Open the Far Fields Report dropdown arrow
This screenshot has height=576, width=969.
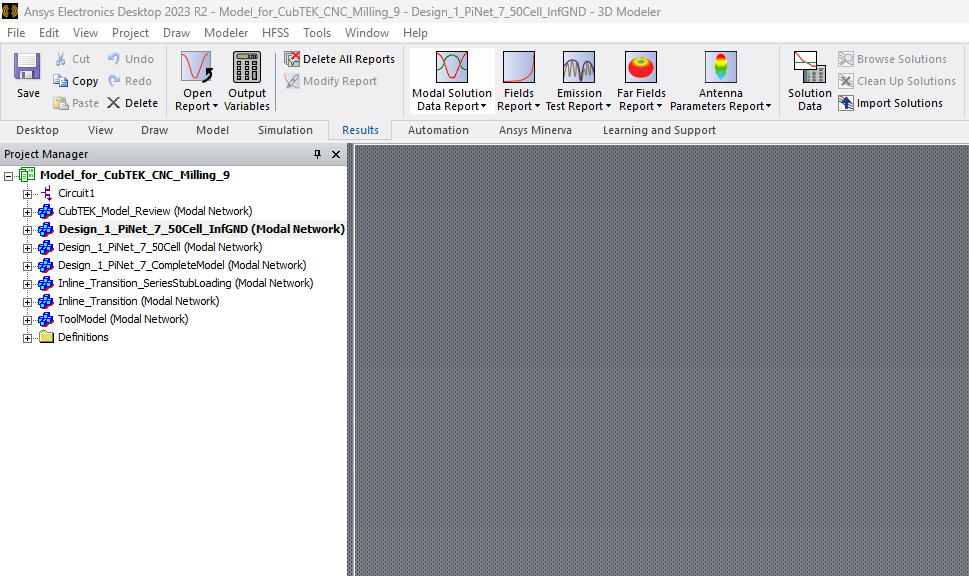(659, 106)
